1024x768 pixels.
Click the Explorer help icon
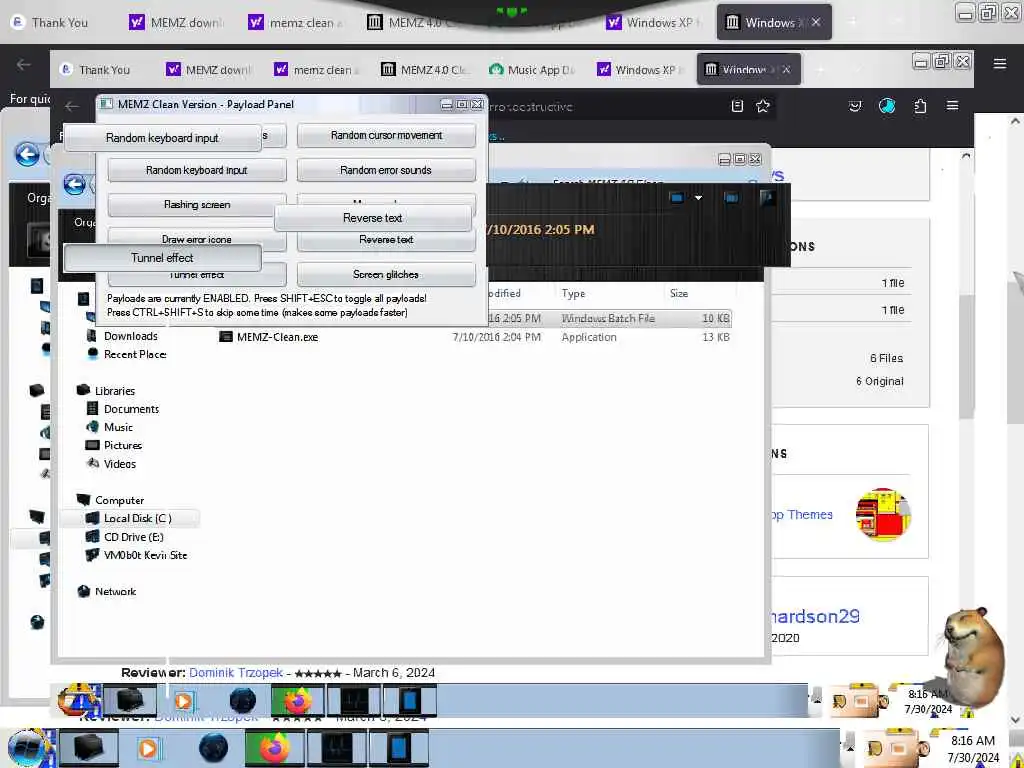click(x=767, y=197)
